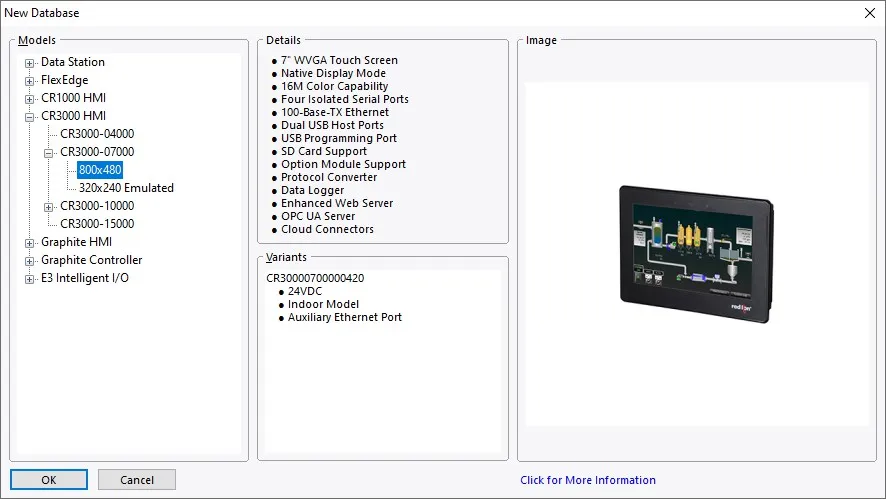This screenshot has height=499, width=886.
Task: Expand the CR3000-10000 node
Action: click(x=49, y=207)
